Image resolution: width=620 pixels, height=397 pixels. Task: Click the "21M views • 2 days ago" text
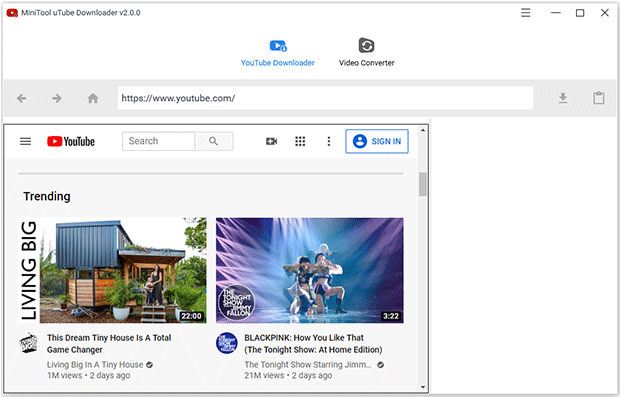(x=288, y=376)
